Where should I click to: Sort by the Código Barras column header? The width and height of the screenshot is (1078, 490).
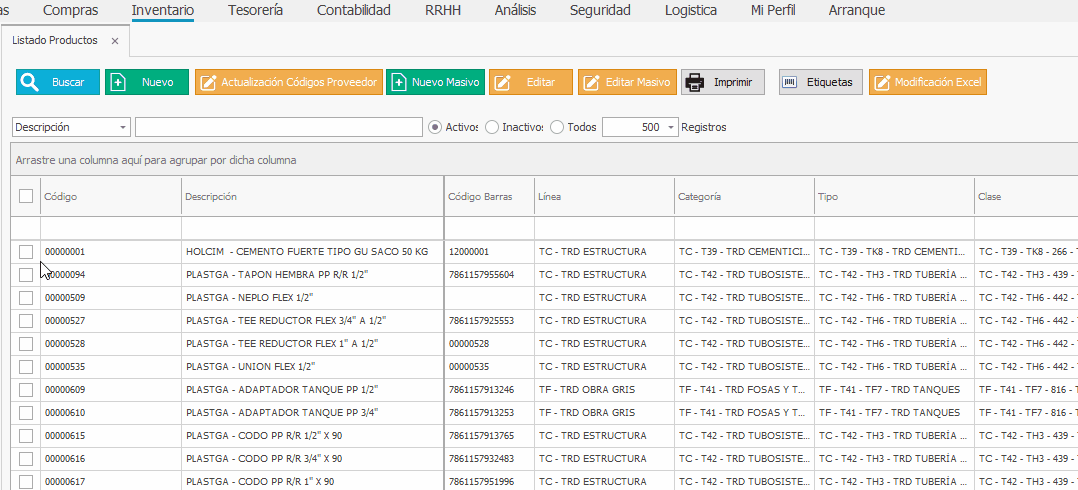pyautogui.click(x=490, y=197)
